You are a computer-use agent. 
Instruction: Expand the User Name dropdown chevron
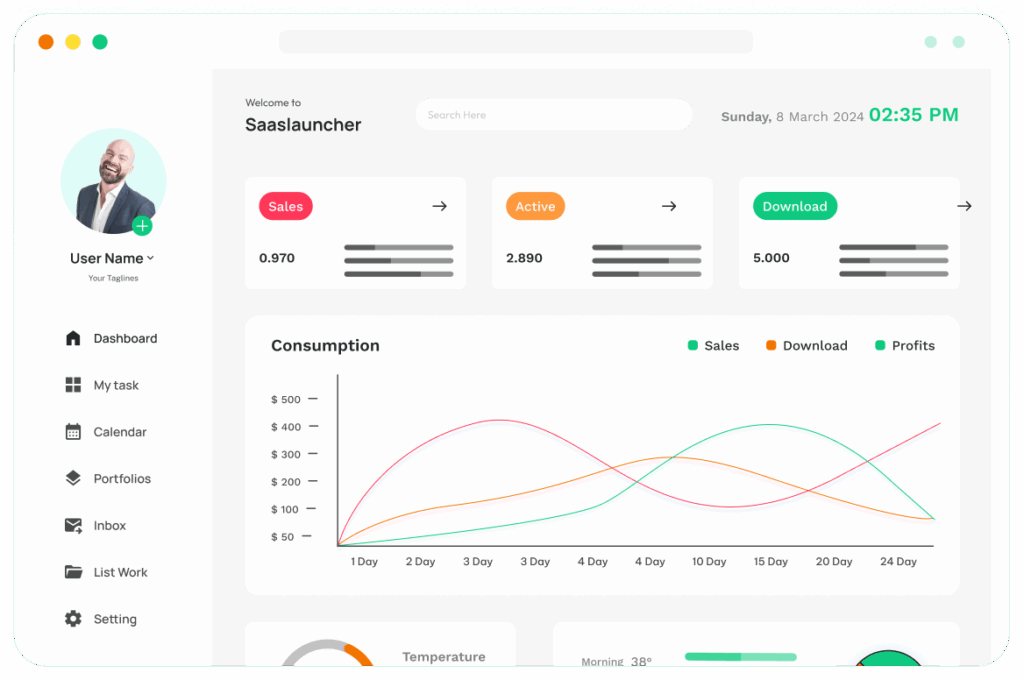150,259
